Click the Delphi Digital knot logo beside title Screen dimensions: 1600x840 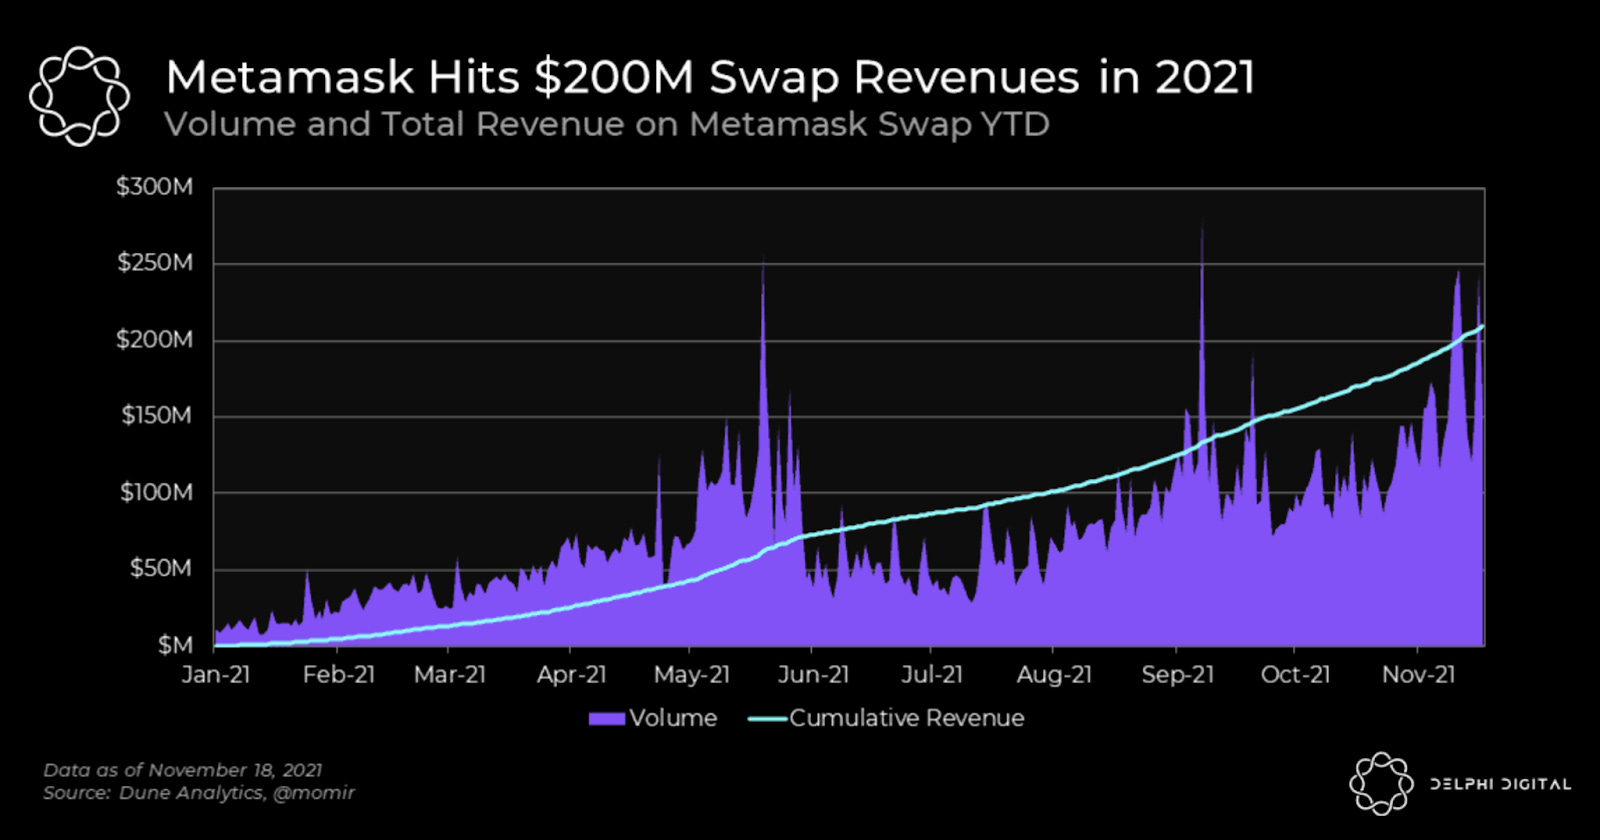coord(79,97)
